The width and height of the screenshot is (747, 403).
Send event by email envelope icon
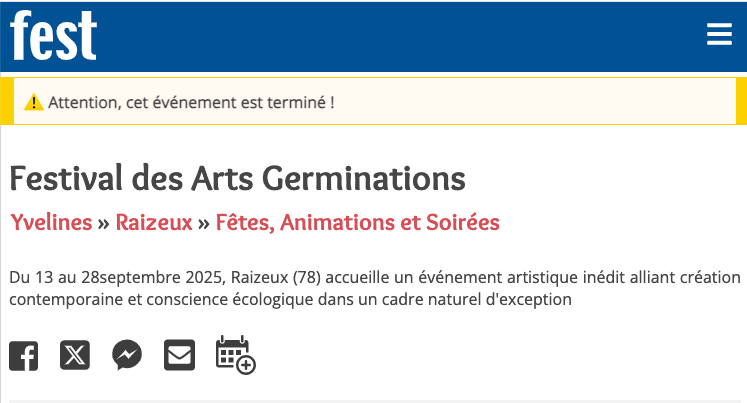179,355
